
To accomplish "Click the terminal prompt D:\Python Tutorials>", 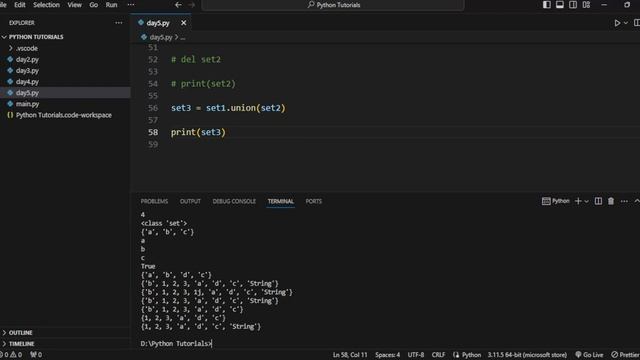I will (176, 344).
